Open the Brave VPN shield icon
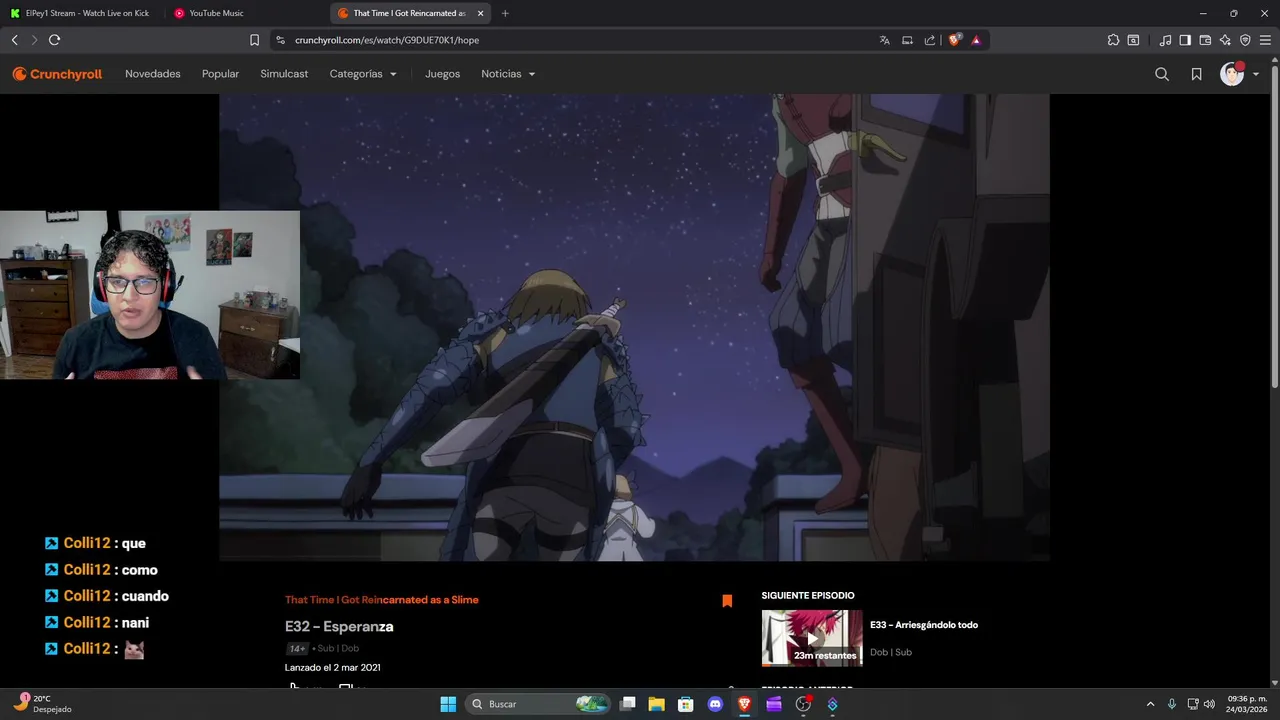Screen dimensions: 1280x720 coord(1245,40)
